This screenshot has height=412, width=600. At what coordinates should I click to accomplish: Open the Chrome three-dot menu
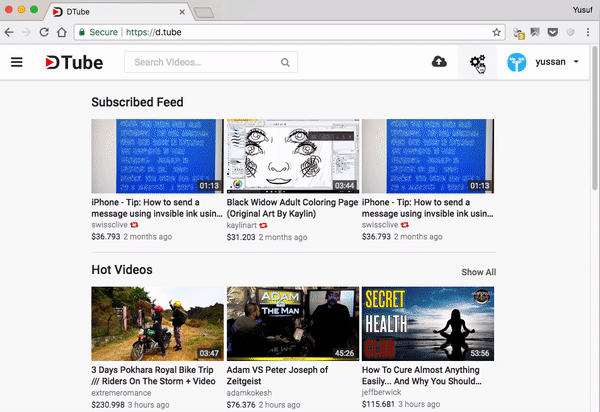(x=588, y=32)
